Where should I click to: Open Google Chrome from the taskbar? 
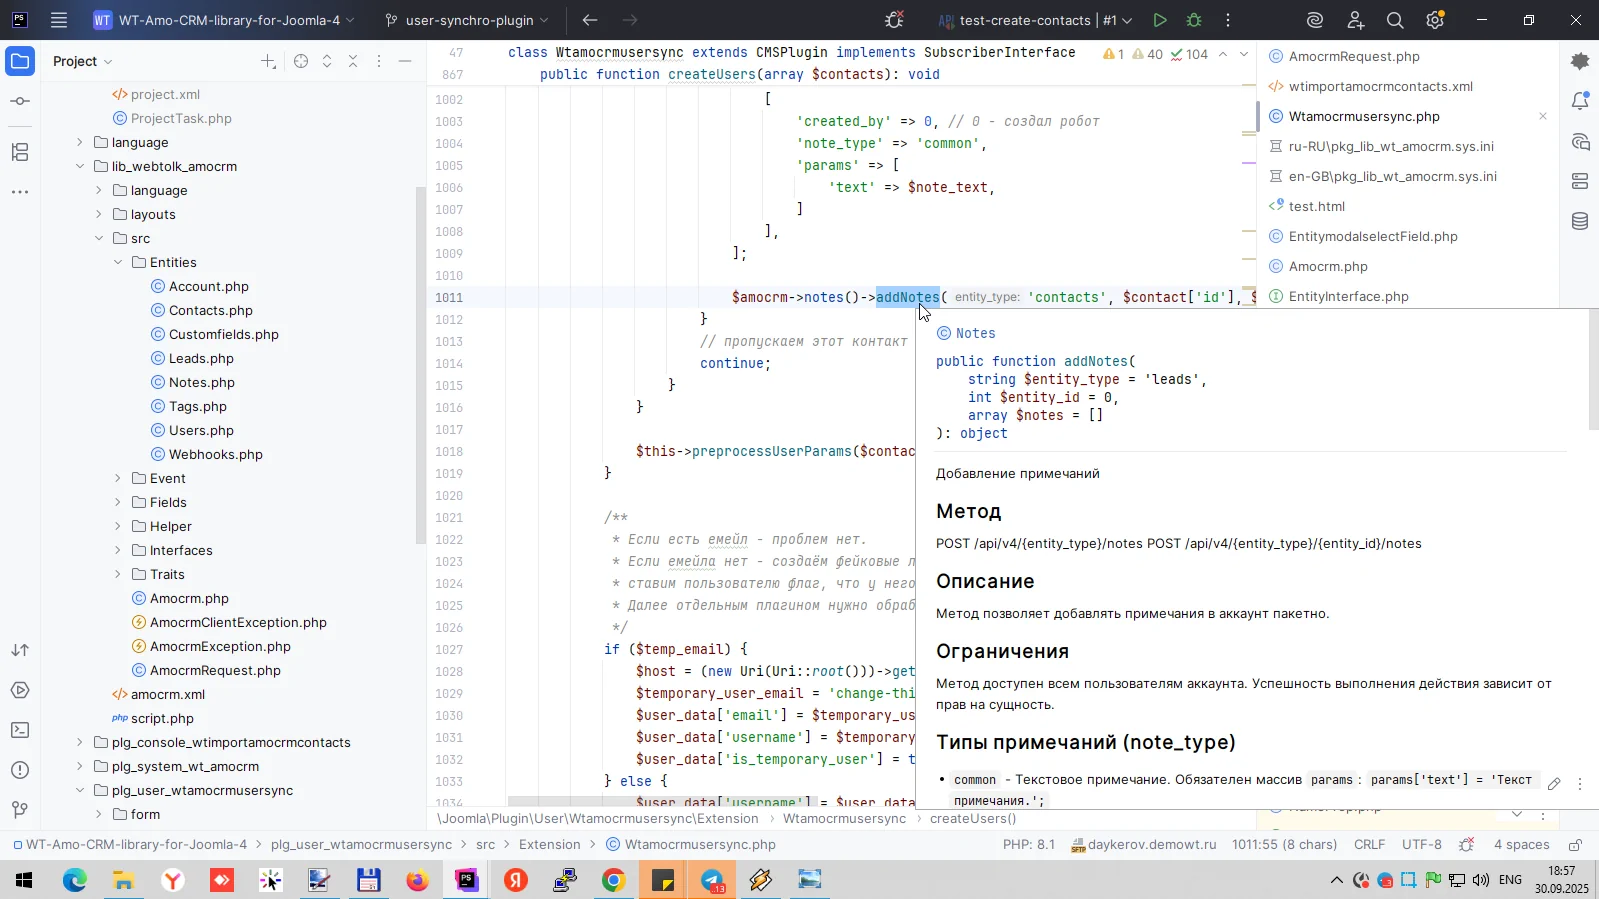pos(613,880)
